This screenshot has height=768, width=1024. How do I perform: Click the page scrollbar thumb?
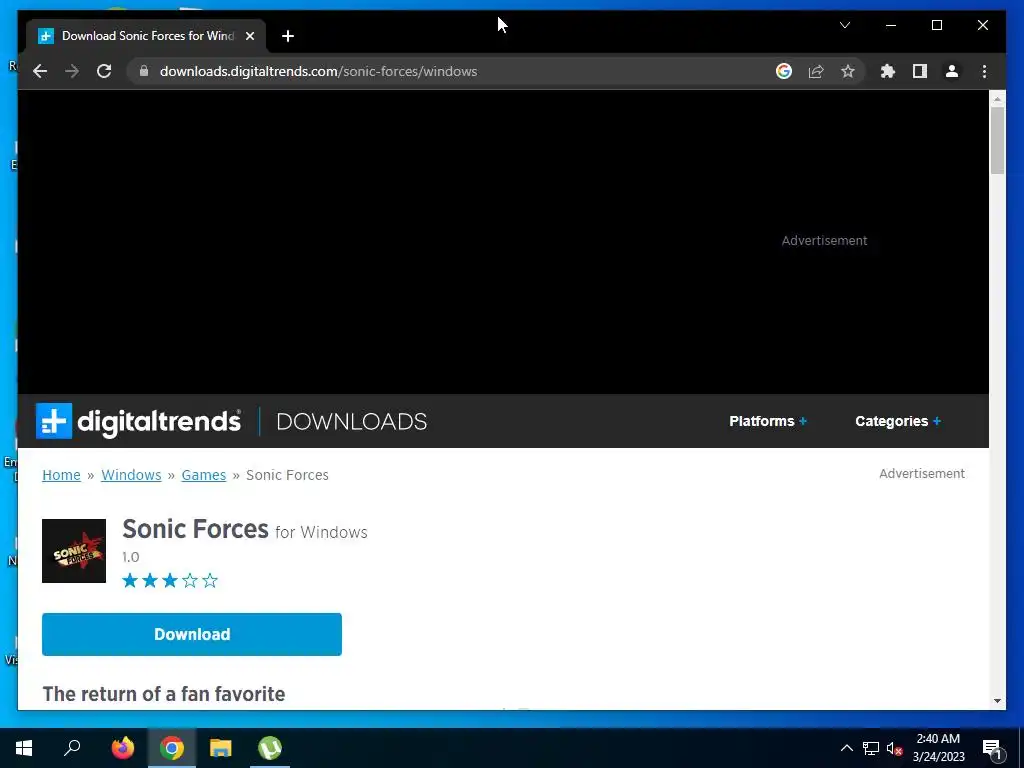click(x=997, y=140)
